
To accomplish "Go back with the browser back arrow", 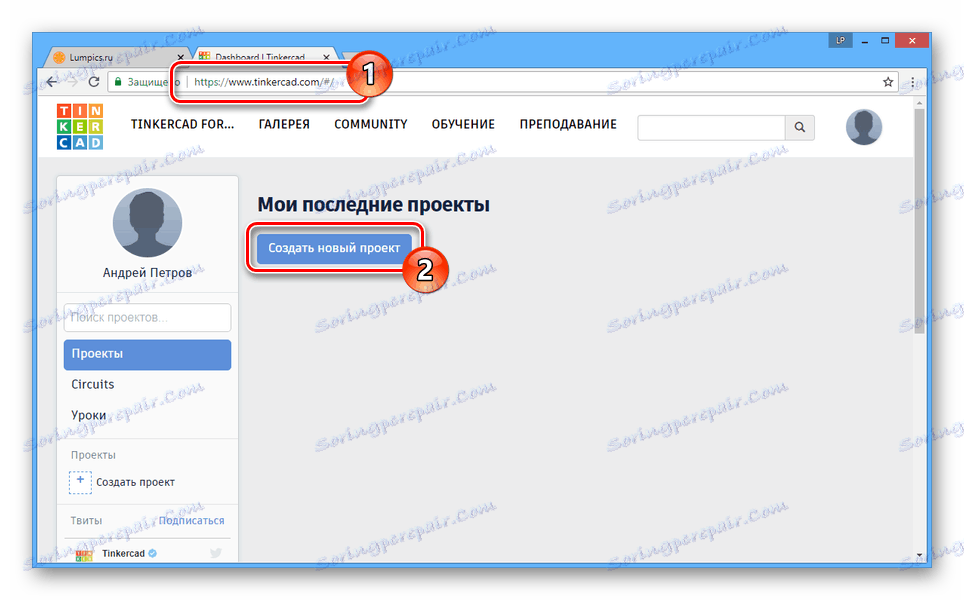I will [x=52, y=82].
